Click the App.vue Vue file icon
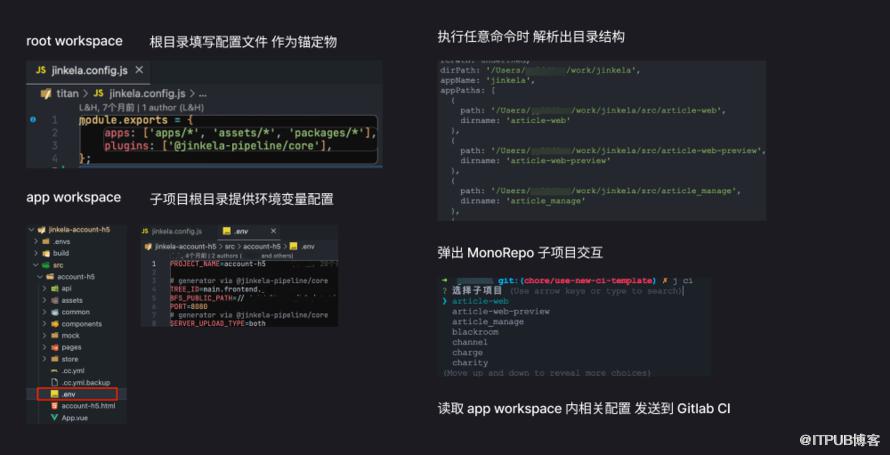Image resolution: width=890 pixels, height=455 pixels. click(x=54, y=418)
